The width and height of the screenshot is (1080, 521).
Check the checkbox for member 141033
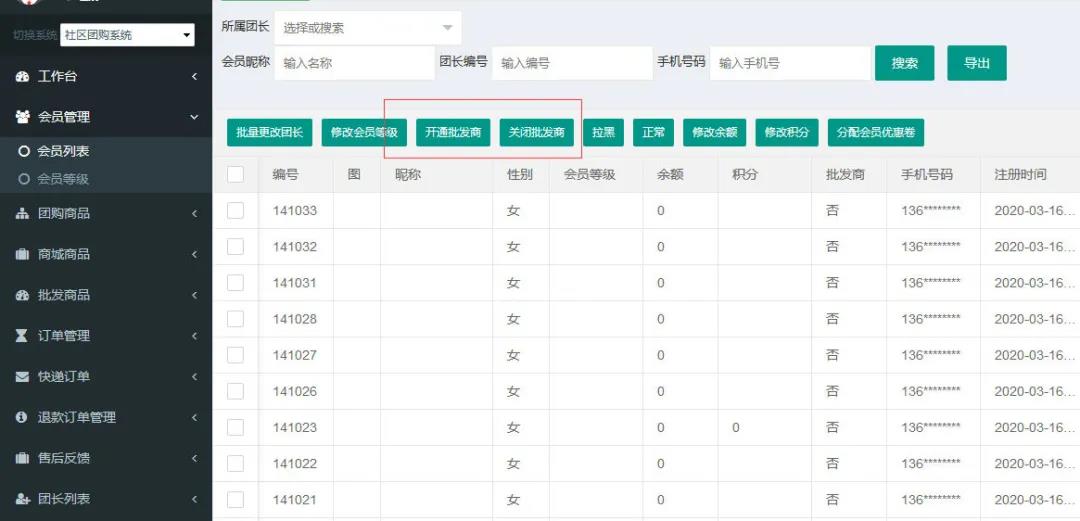coord(236,211)
